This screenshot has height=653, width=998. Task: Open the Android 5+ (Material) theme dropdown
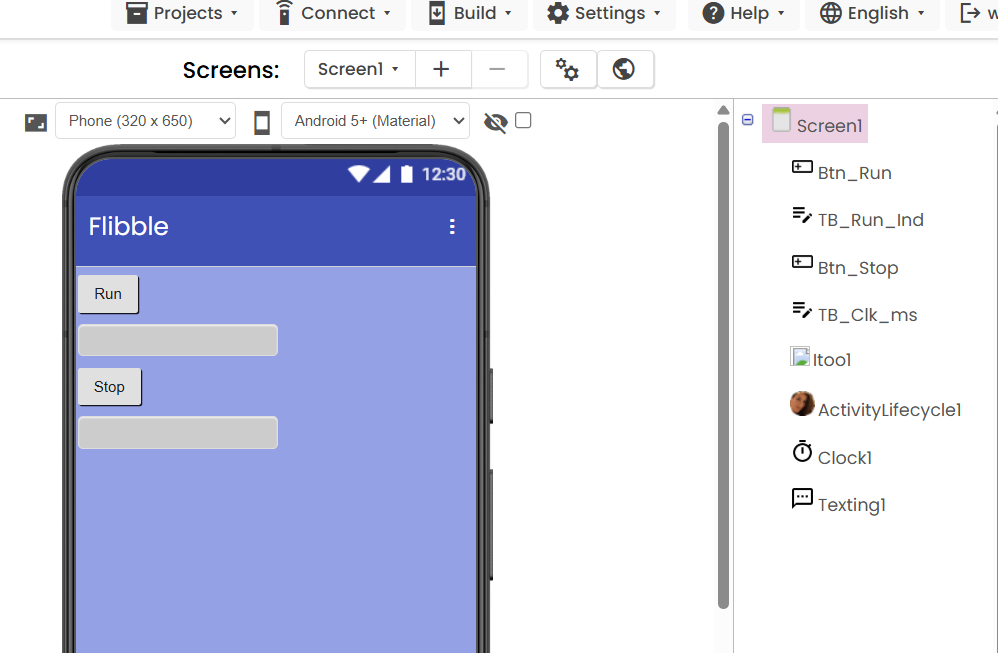point(375,121)
